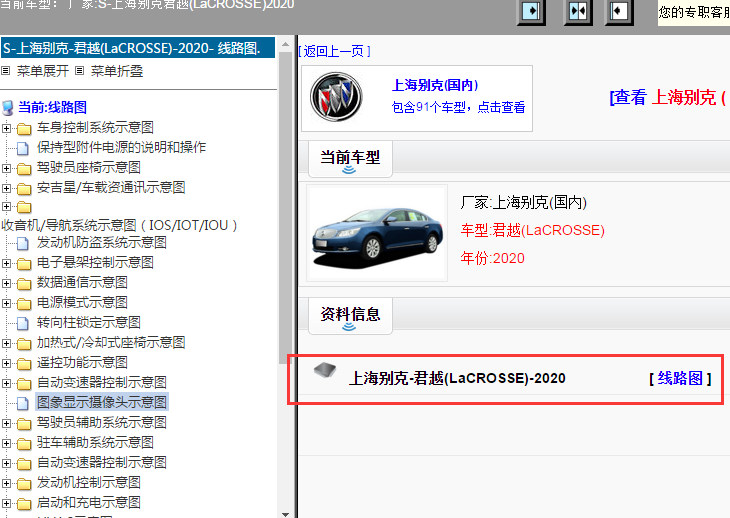The width and height of the screenshot is (730, 518).
Task: Open 转向柱锁定示意图 document
Action: (x=88, y=323)
